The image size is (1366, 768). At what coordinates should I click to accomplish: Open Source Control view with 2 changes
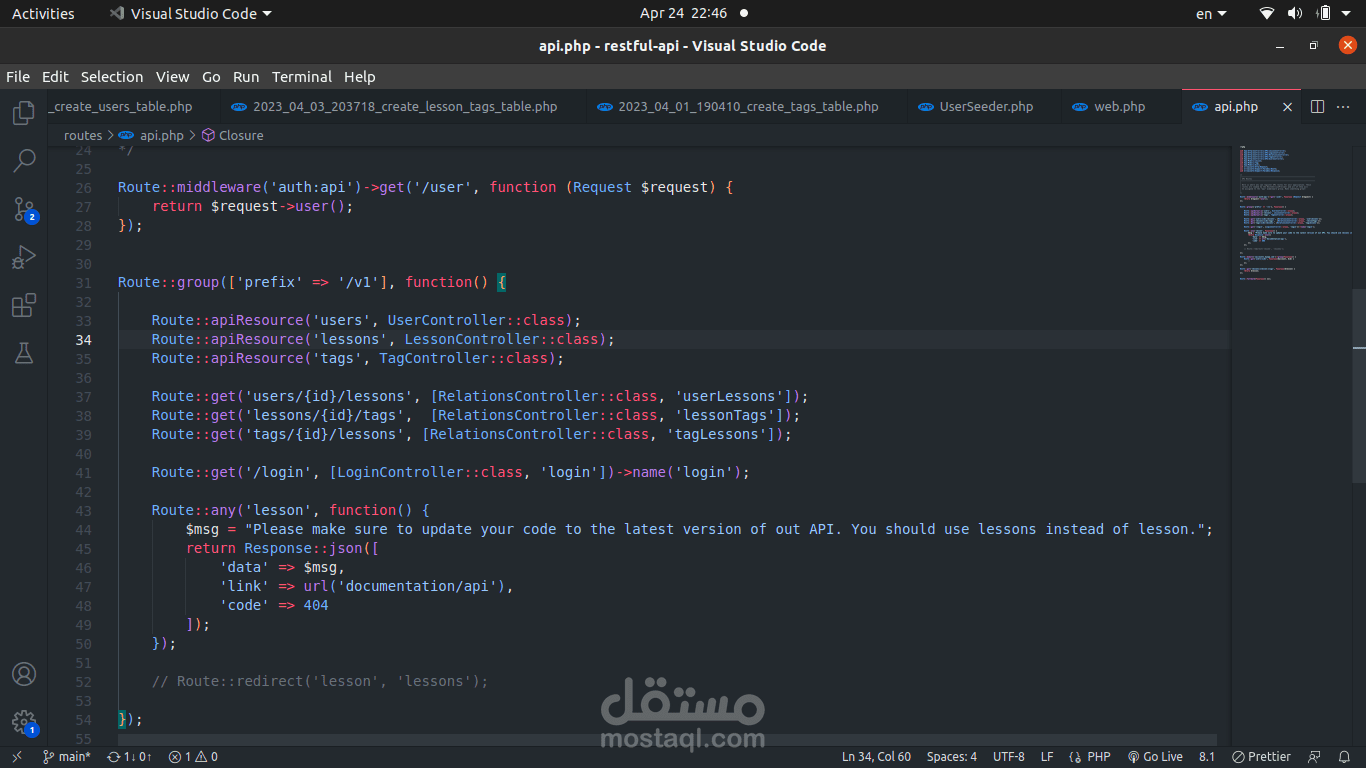(24, 209)
